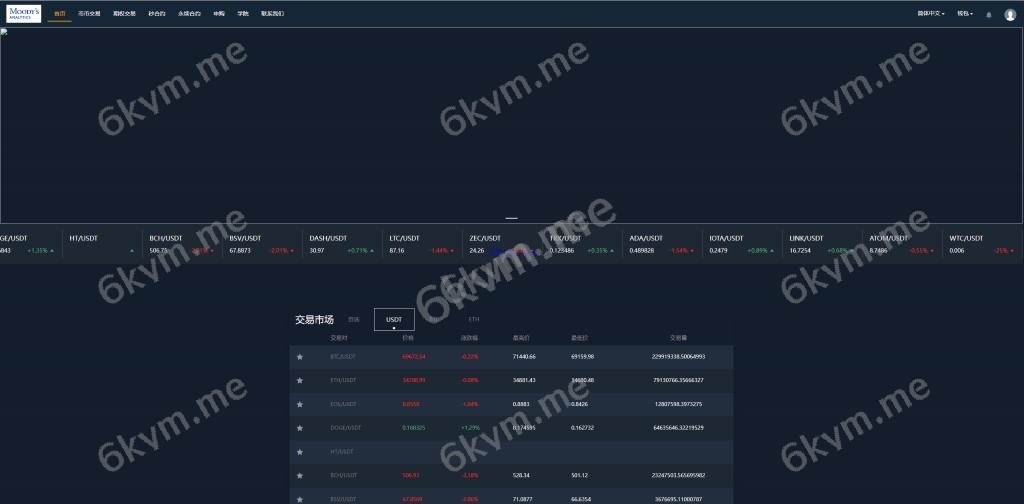Click DOGE/USDT pair in market table
The height and width of the screenshot is (504, 1024).
pos(345,428)
